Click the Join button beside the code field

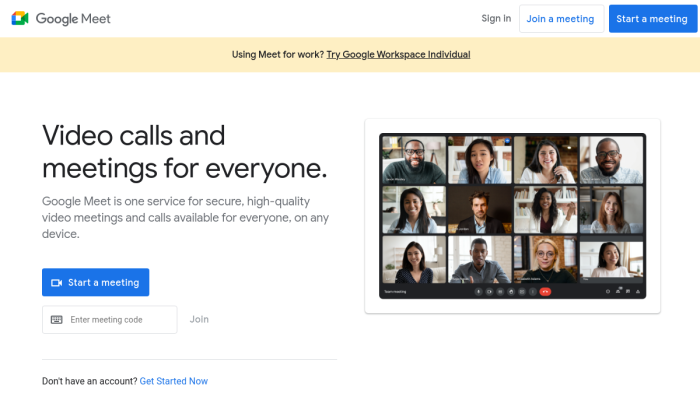click(199, 319)
